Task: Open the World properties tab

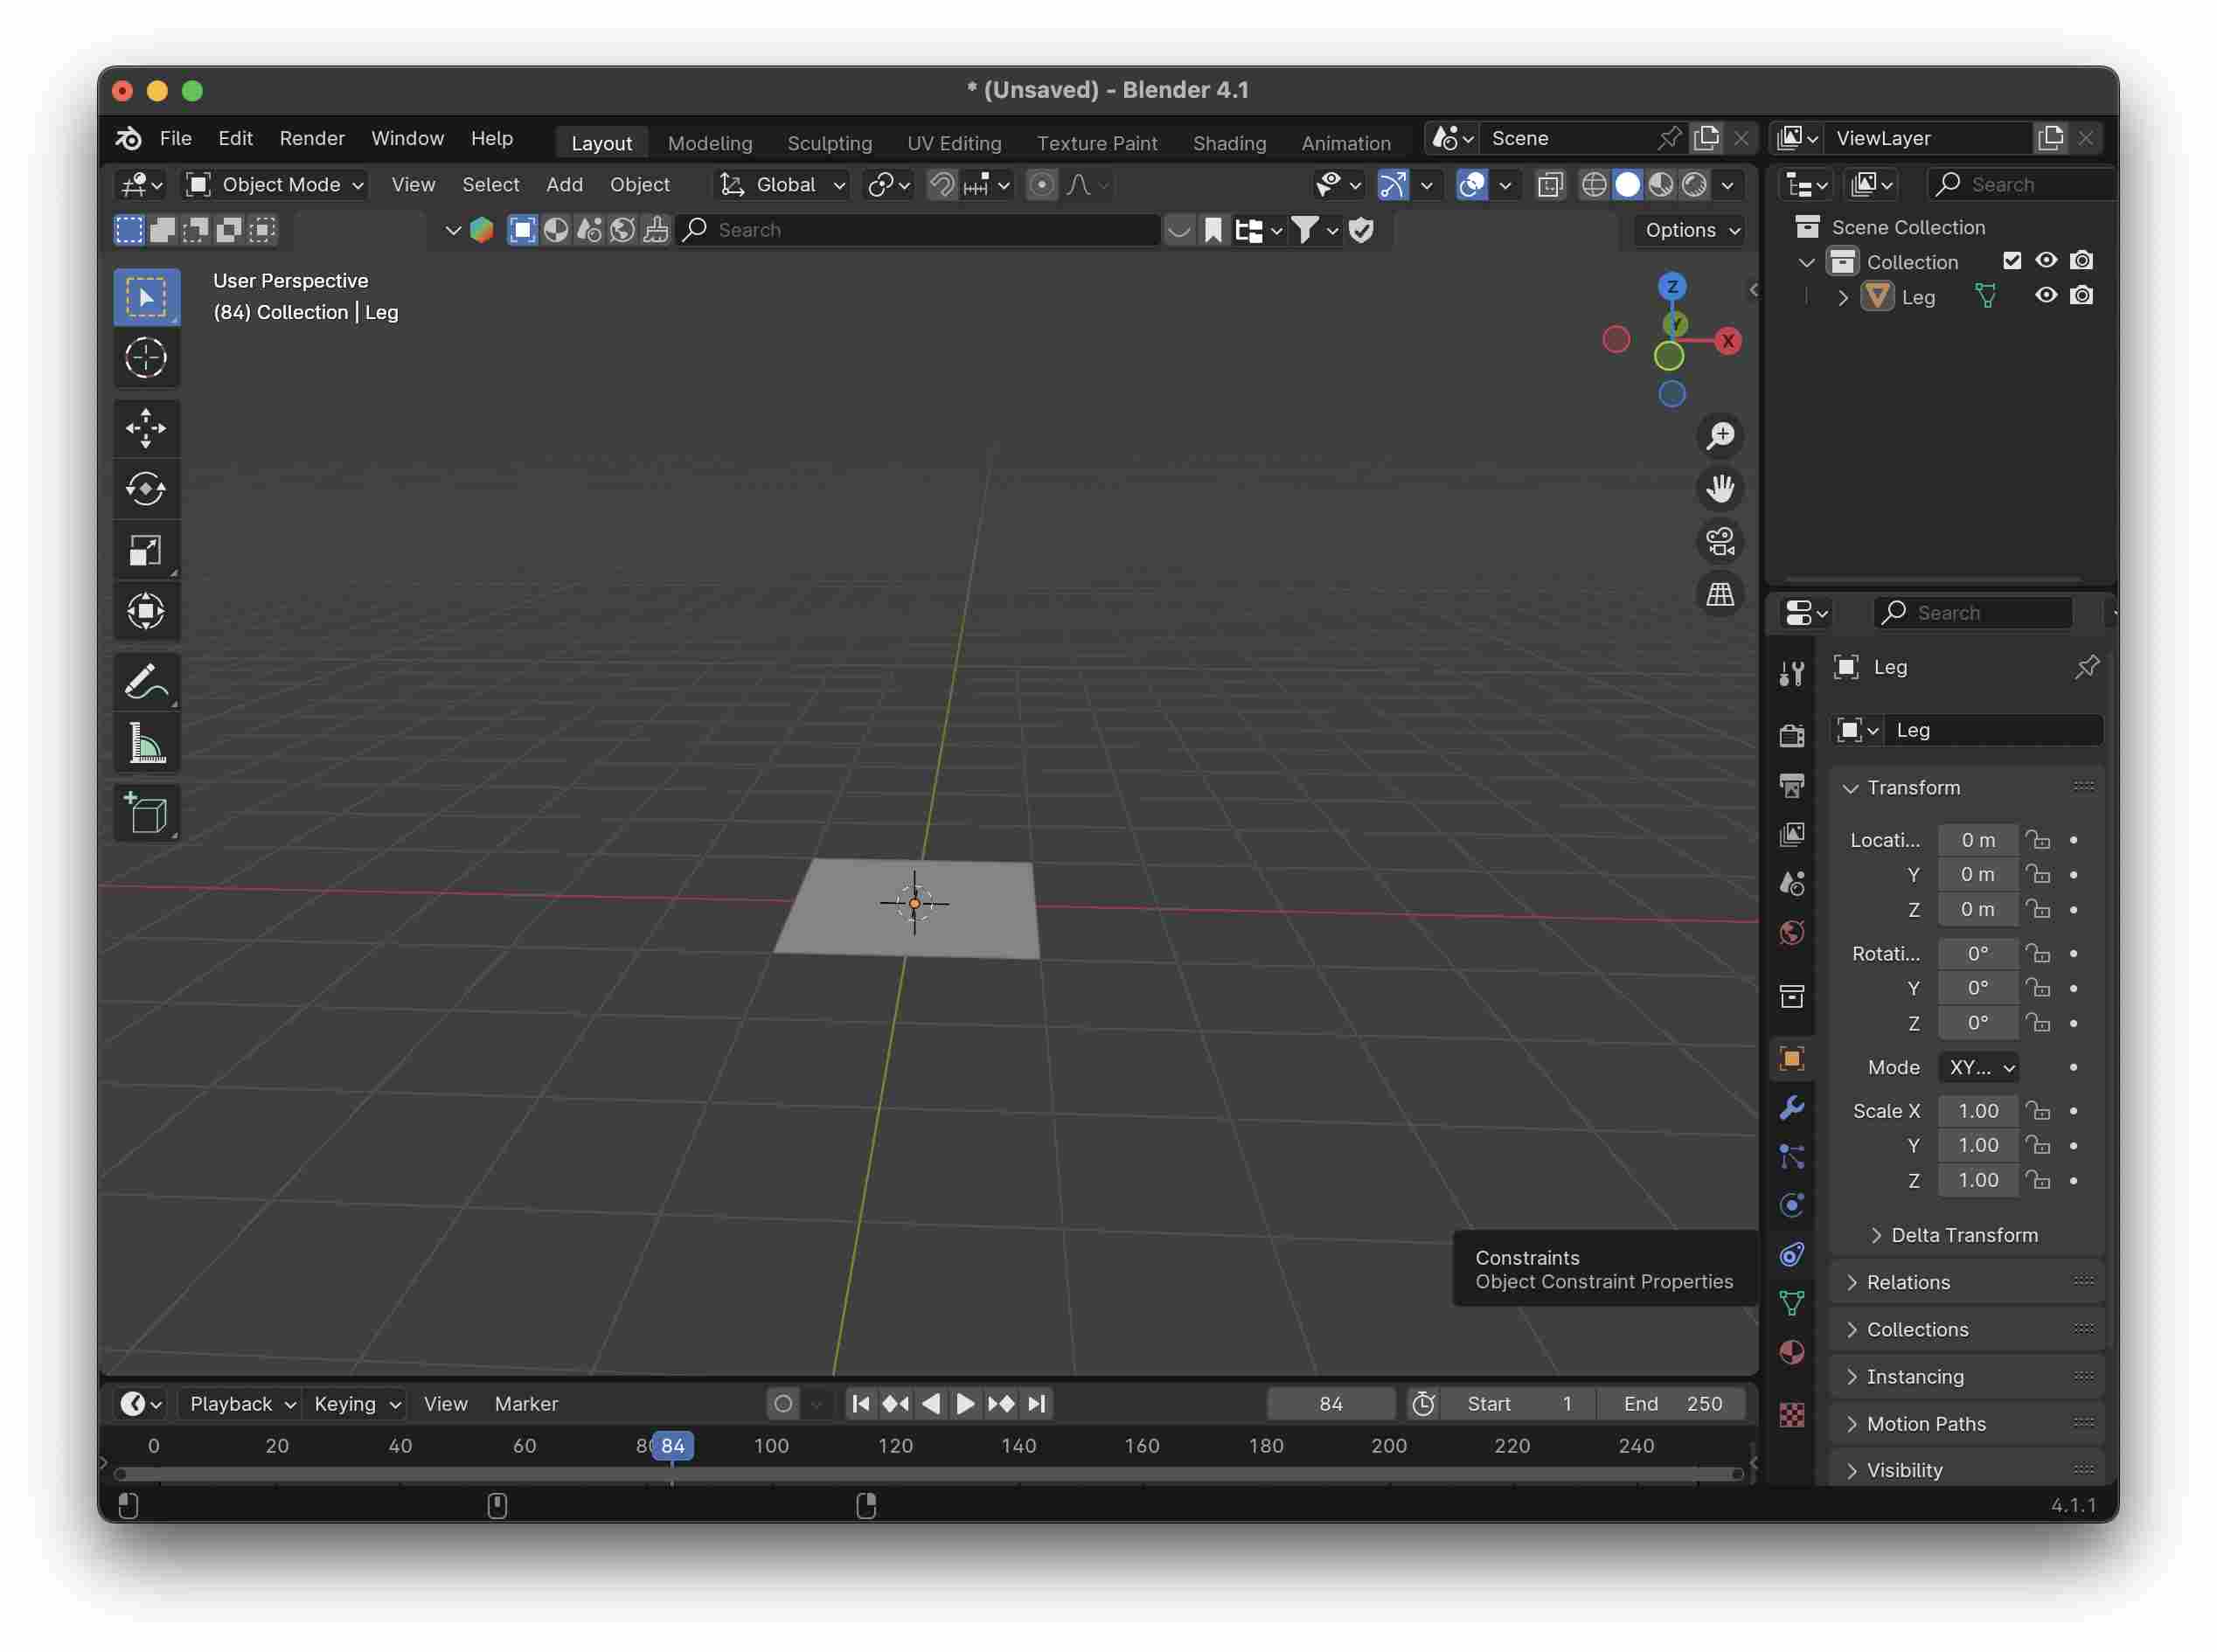Action: point(1792,932)
